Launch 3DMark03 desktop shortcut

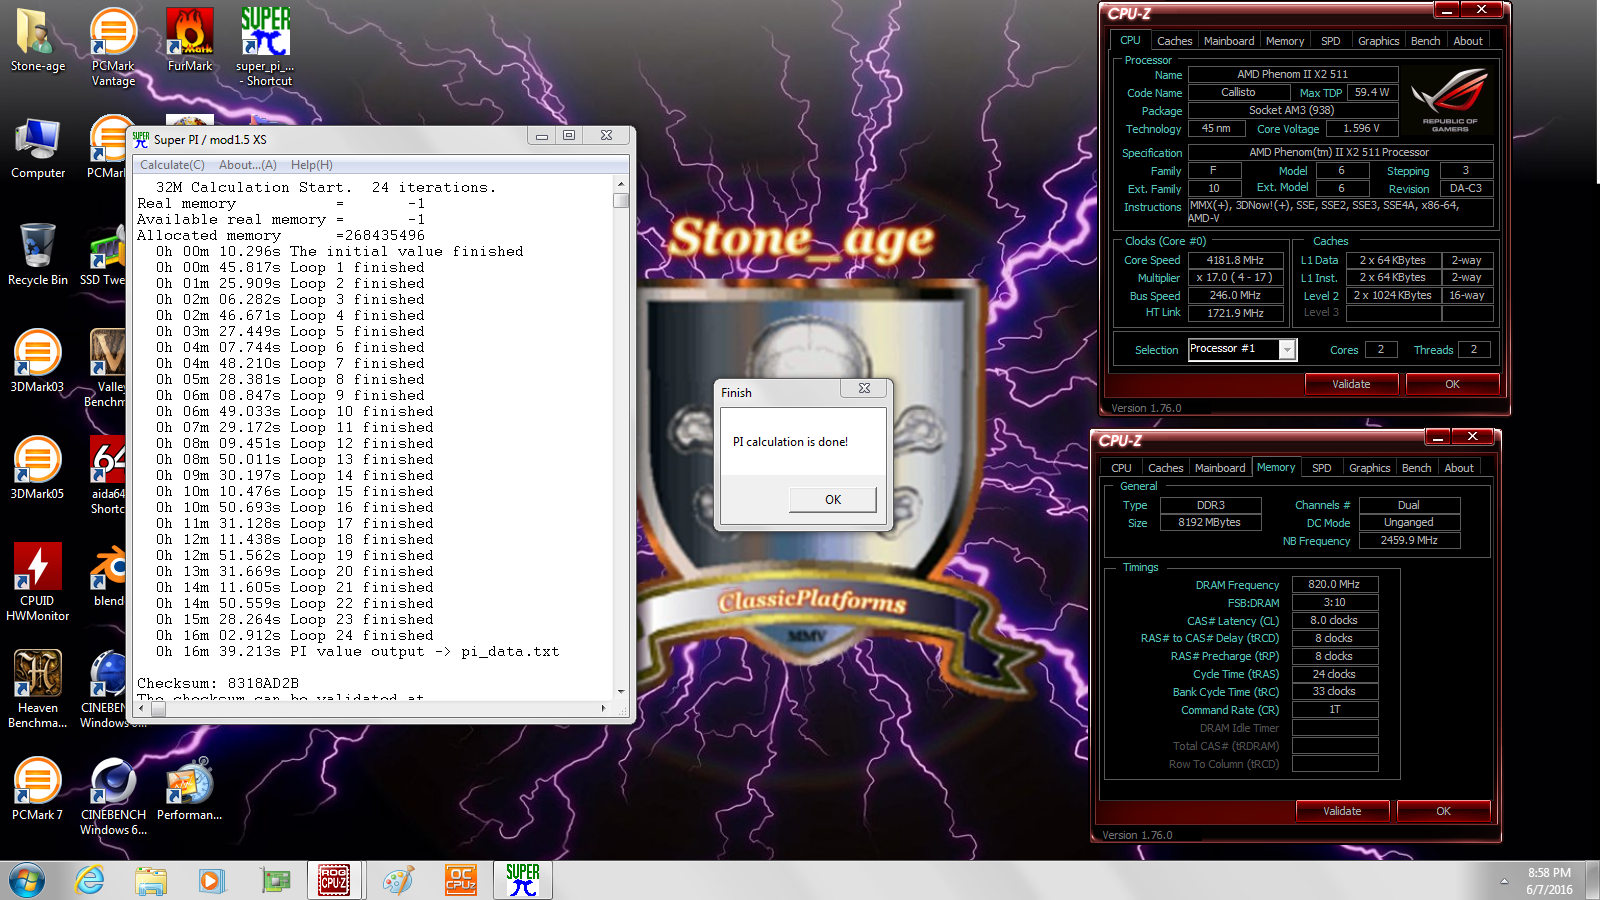(38, 361)
